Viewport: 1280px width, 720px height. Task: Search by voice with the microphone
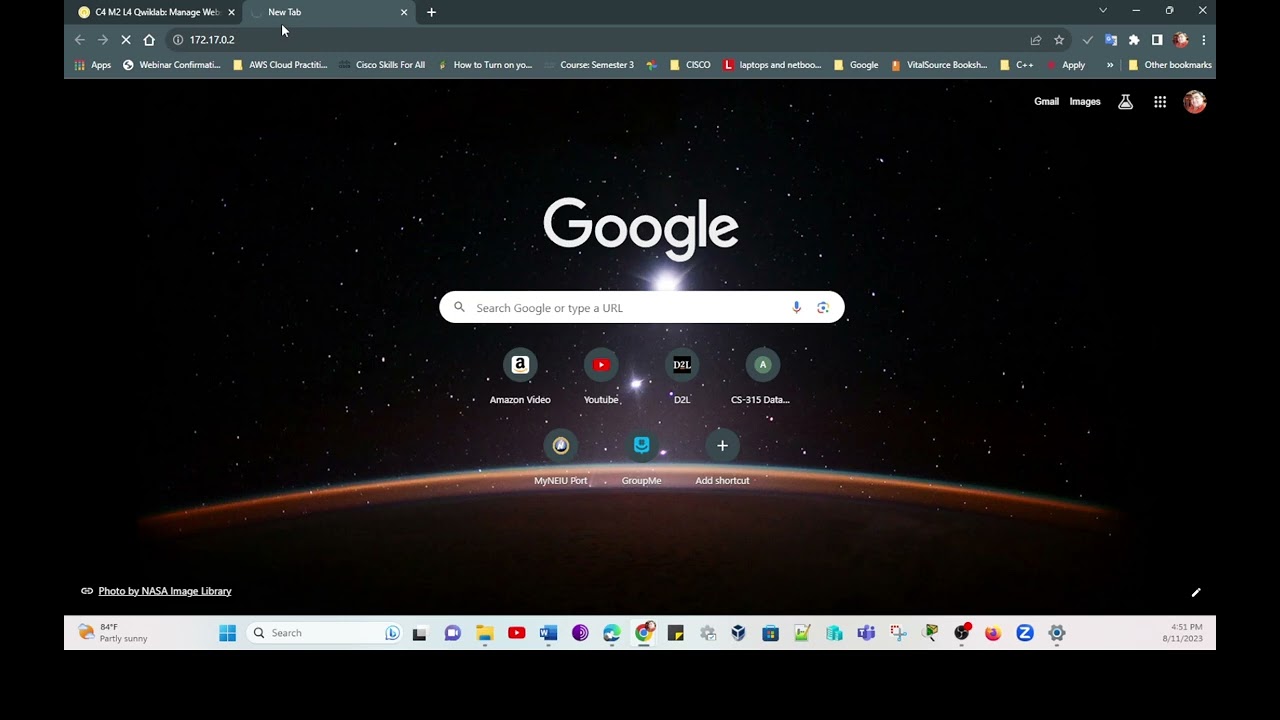[797, 308]
